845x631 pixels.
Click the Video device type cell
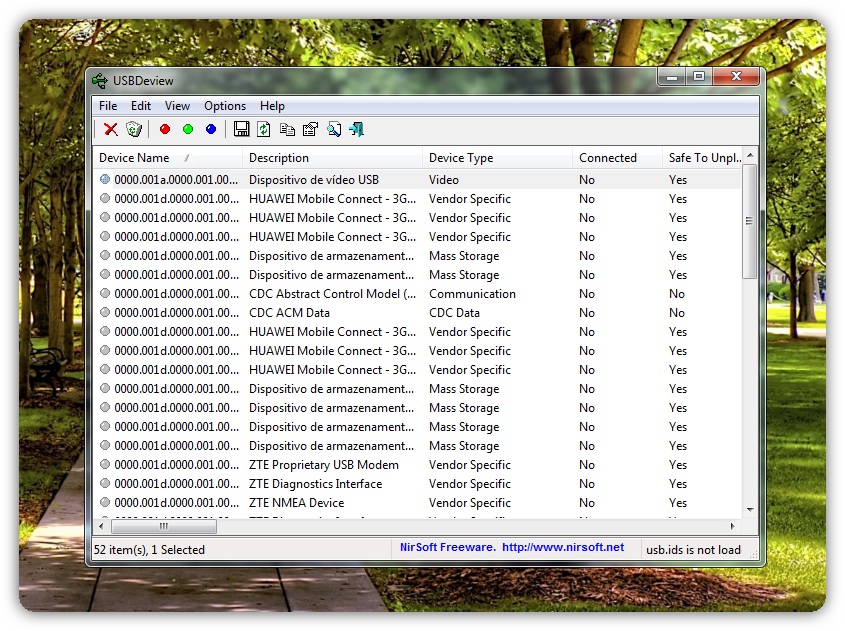pyautogui.click(x=444, y=179)
